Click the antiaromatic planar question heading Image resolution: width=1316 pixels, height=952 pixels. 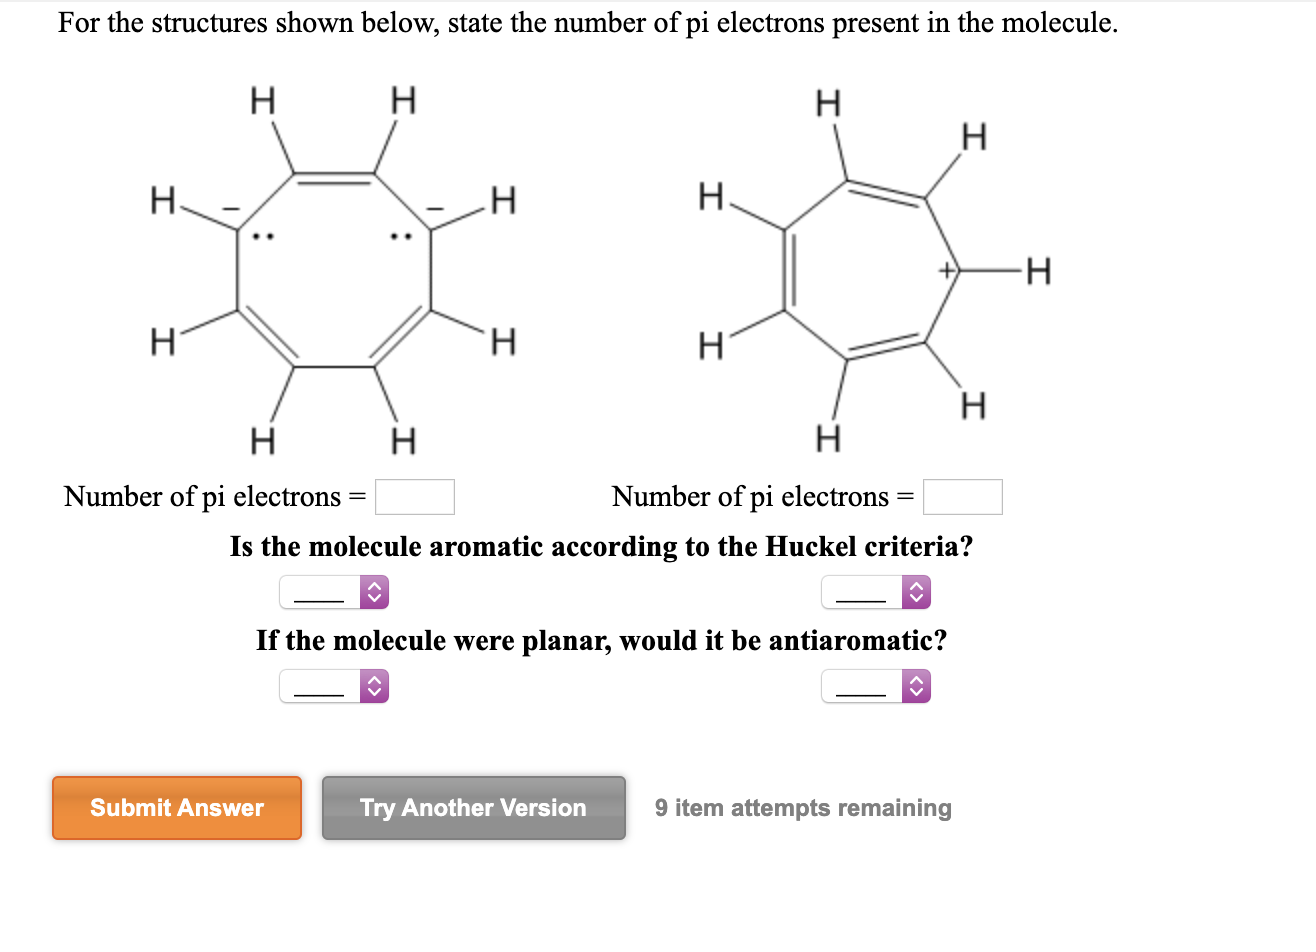[x=602, y=640]
